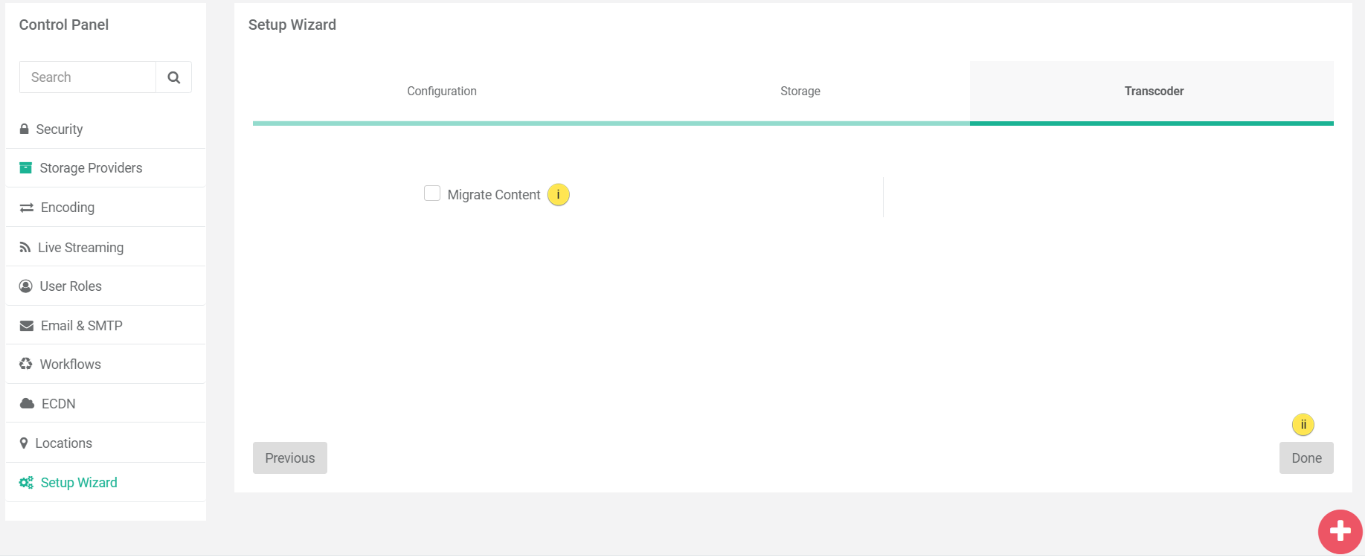This screenshot has width=1365, height=556.
Task: Switch to the Storage wizard tab
Action: tap(800, 91)
